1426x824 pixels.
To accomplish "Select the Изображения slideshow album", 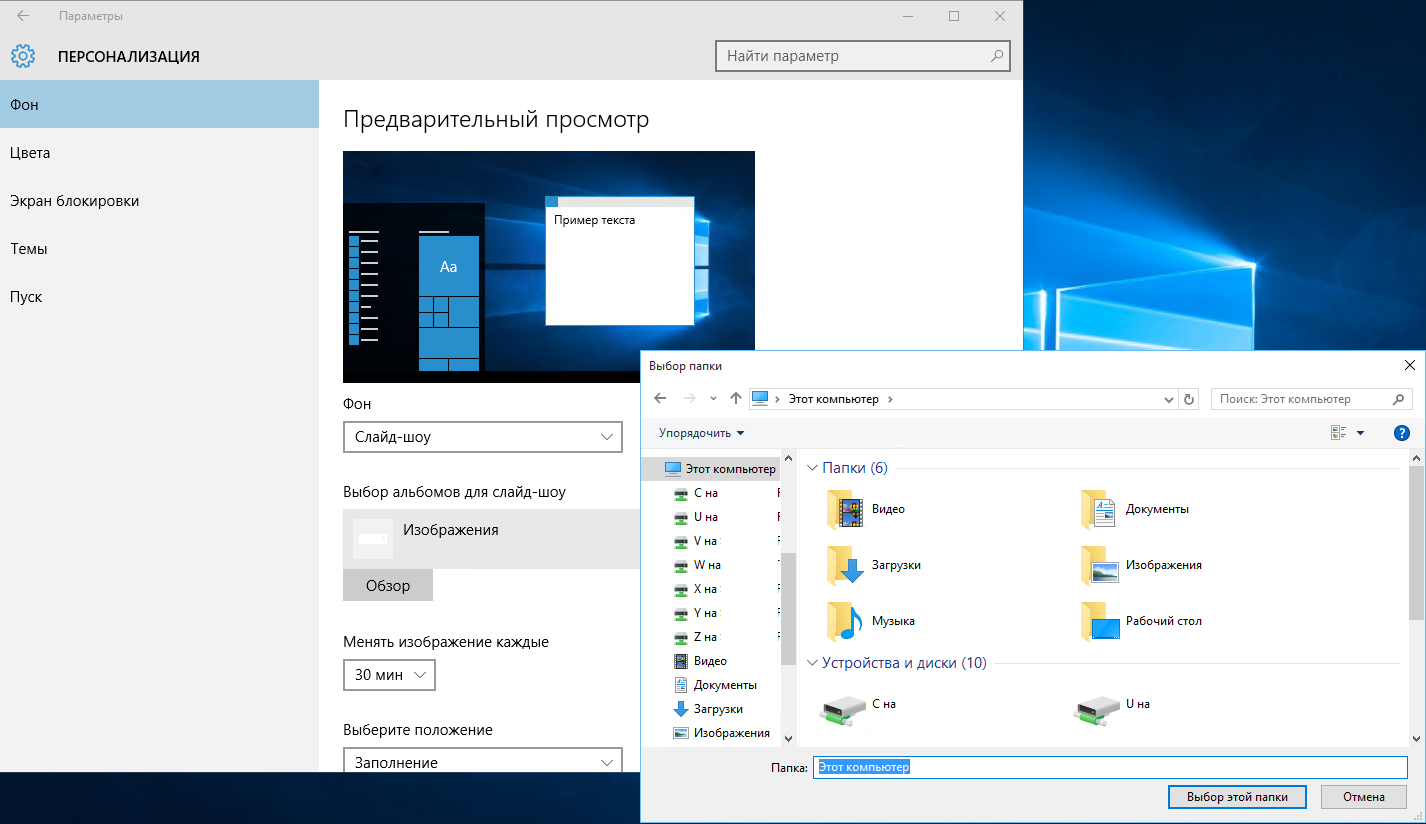I will pyautogui.click(x=491, y=539).
